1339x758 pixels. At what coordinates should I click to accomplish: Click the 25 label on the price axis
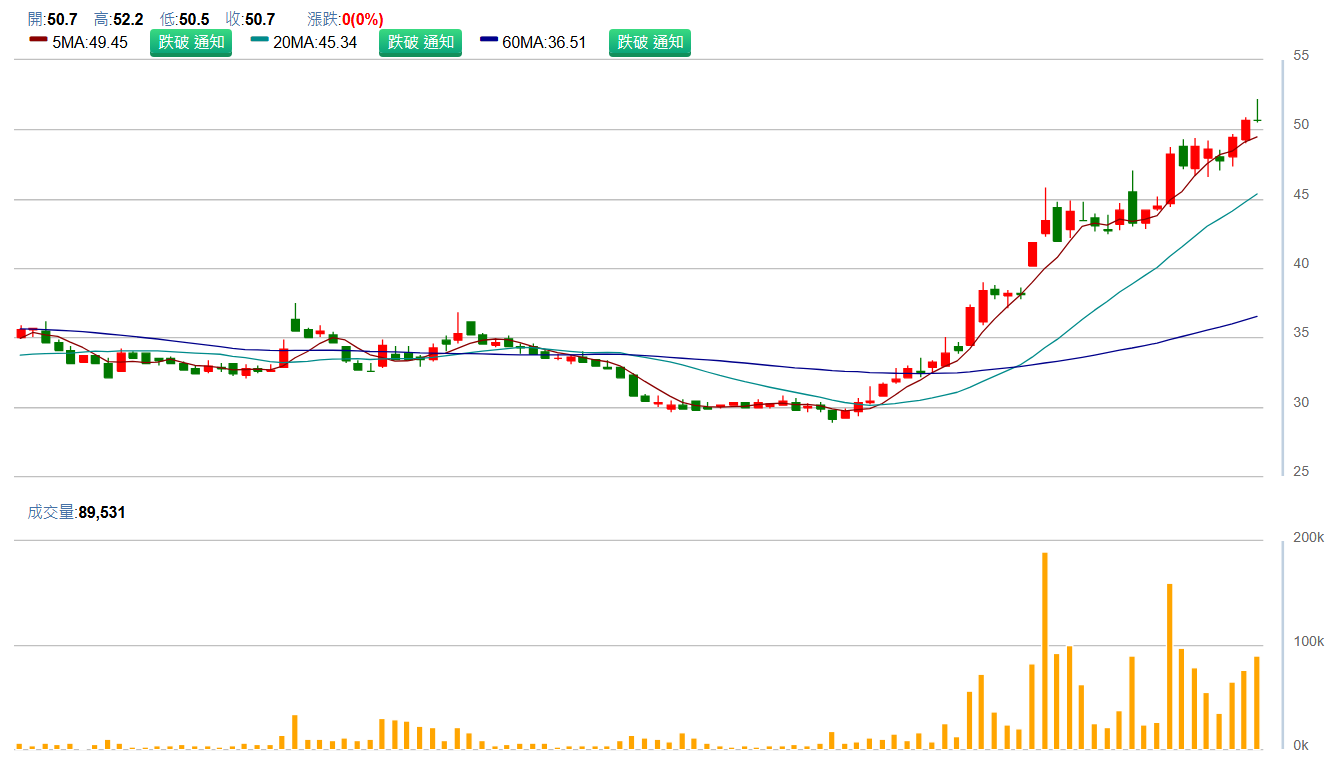click(1301, 472)
